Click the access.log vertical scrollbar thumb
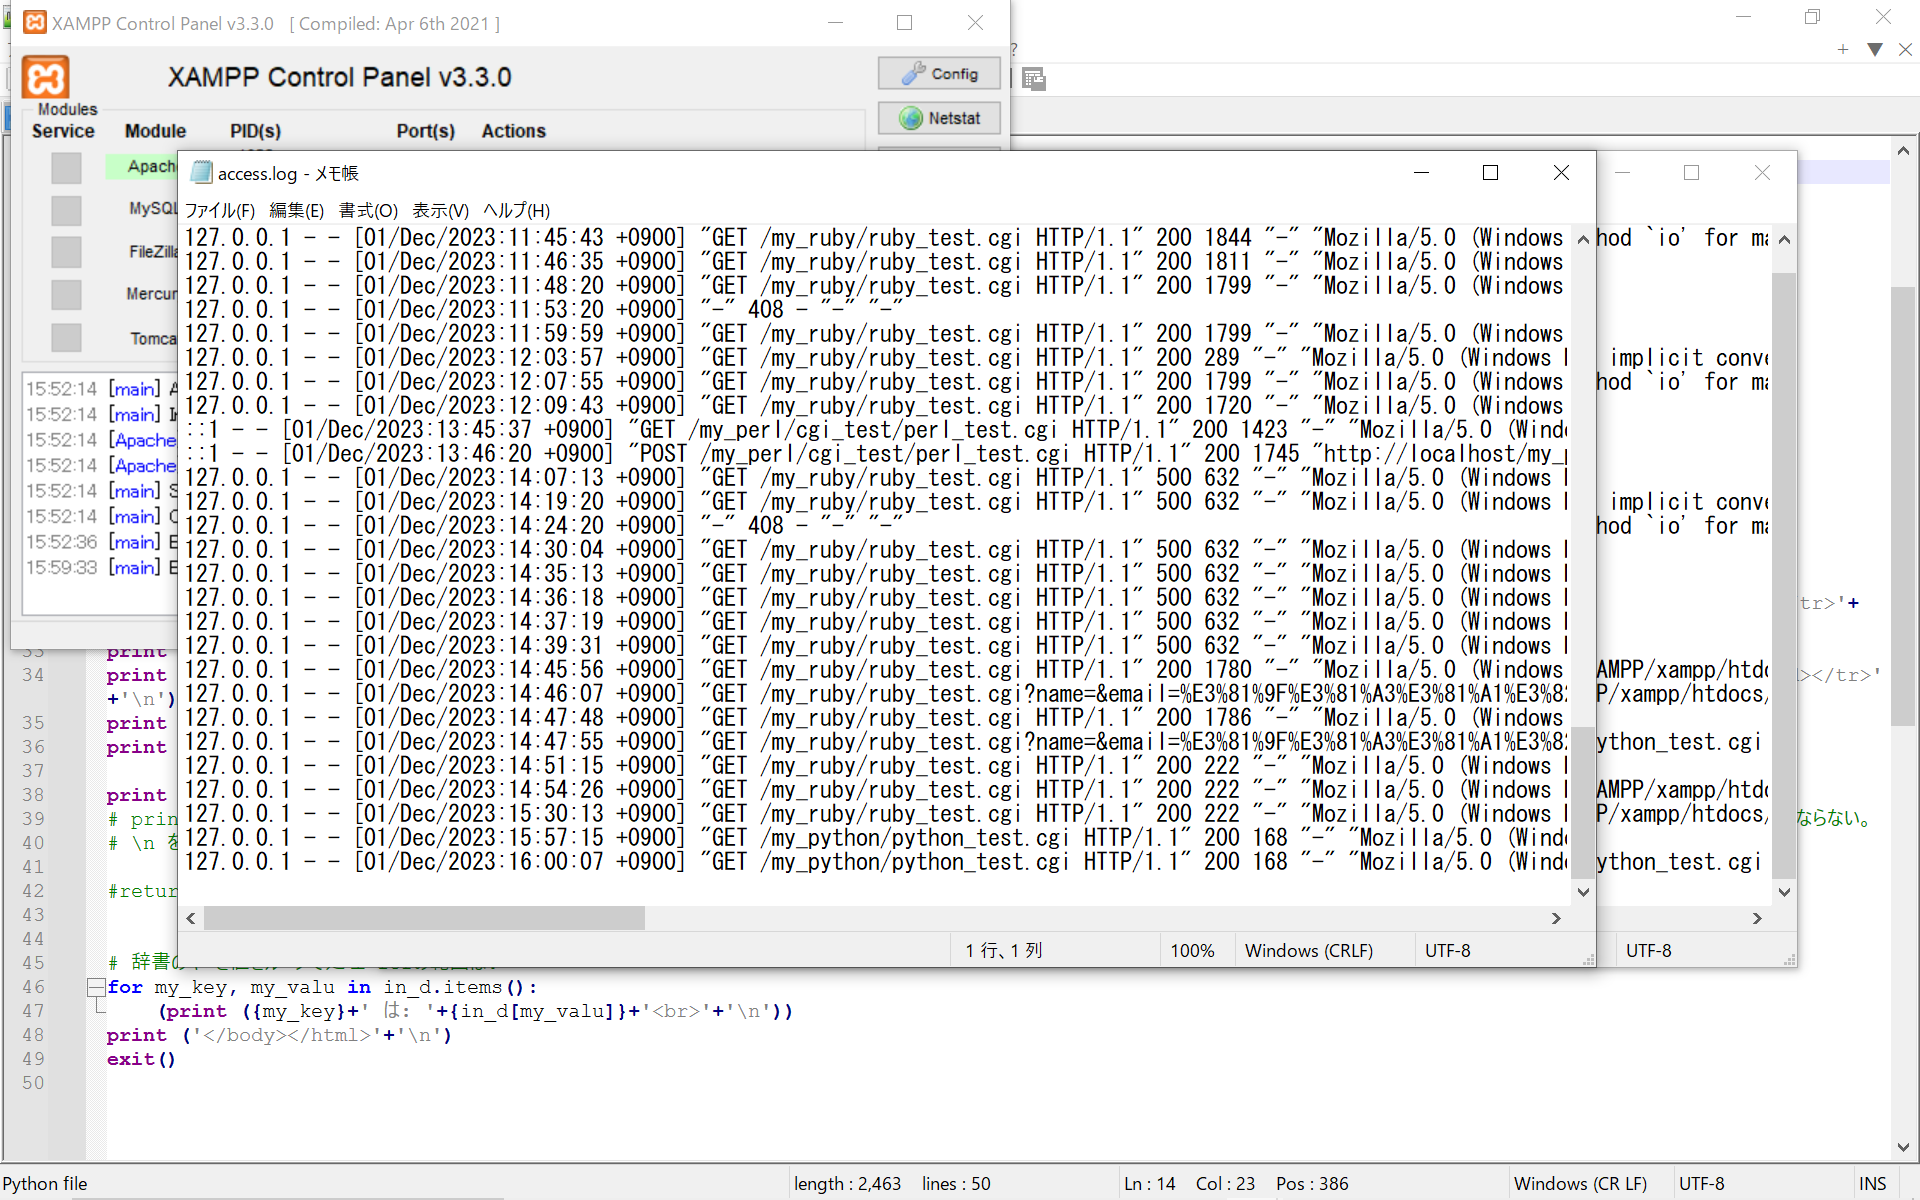The height and width of the screenshot is (1200, 1920). click(x=1583, y=802)
